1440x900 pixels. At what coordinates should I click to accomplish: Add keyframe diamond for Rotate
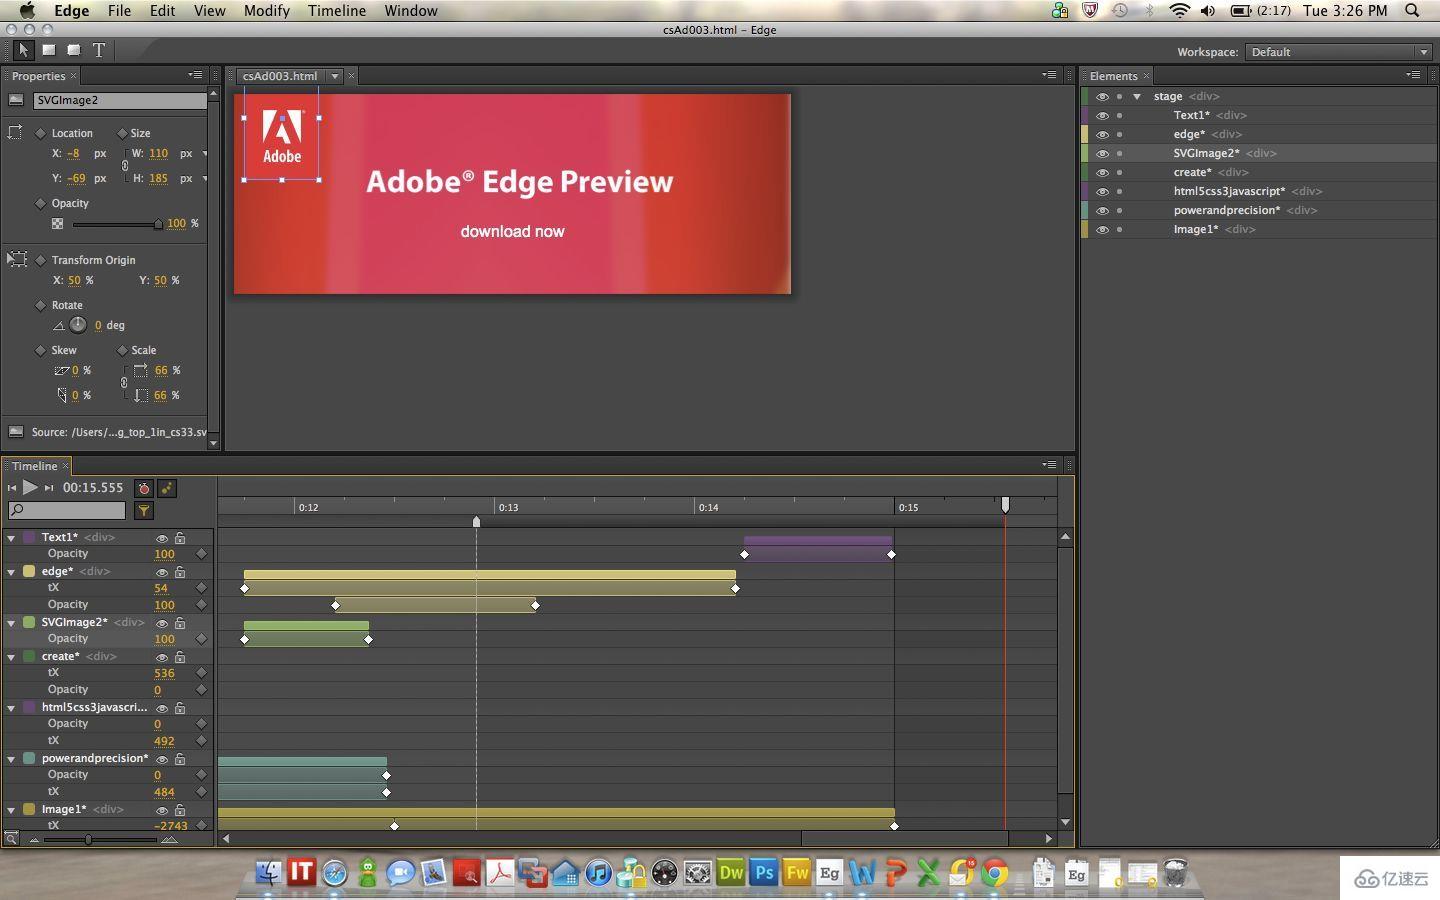[x=40, y=305]
